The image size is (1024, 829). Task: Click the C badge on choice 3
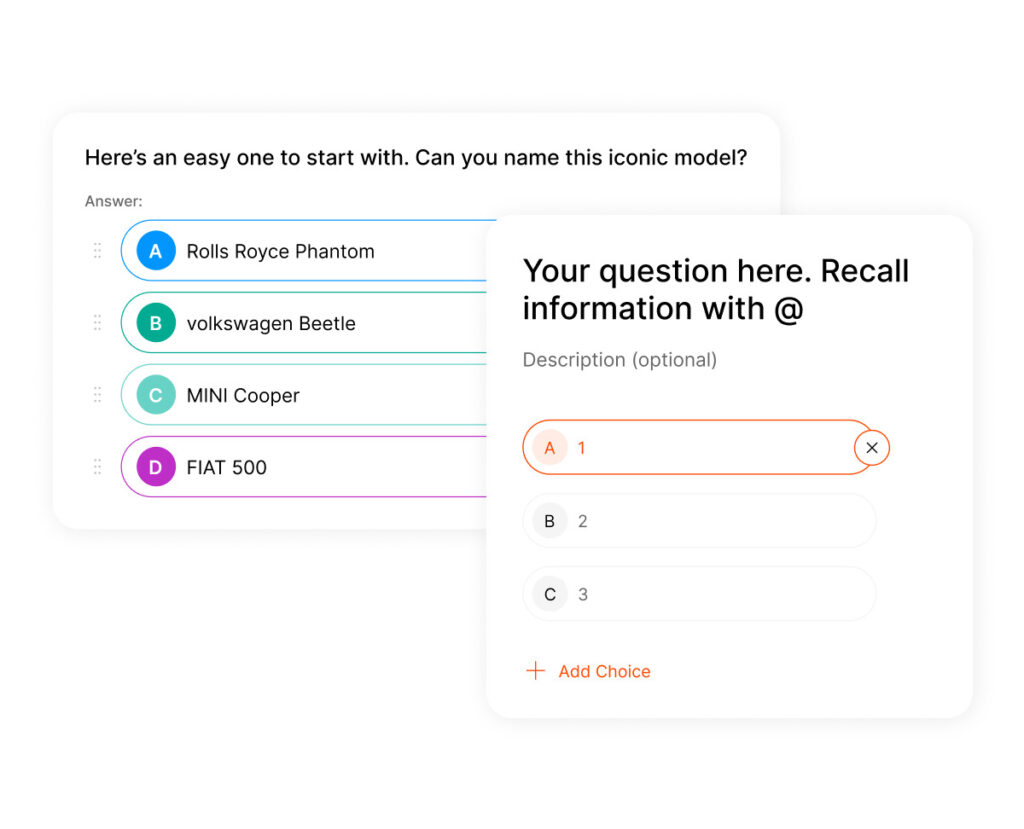(x=549, y=594)
